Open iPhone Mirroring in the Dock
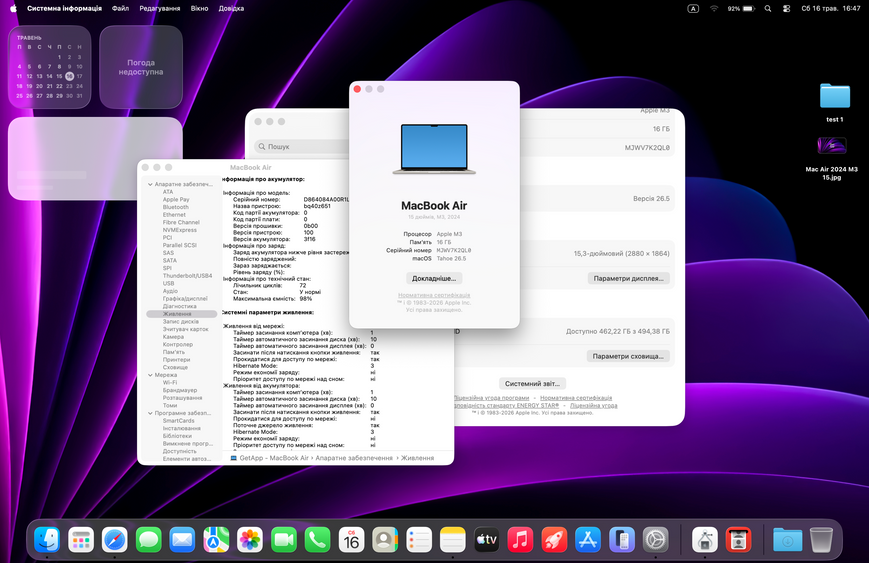The image size is (869, 563). (622, 539)
